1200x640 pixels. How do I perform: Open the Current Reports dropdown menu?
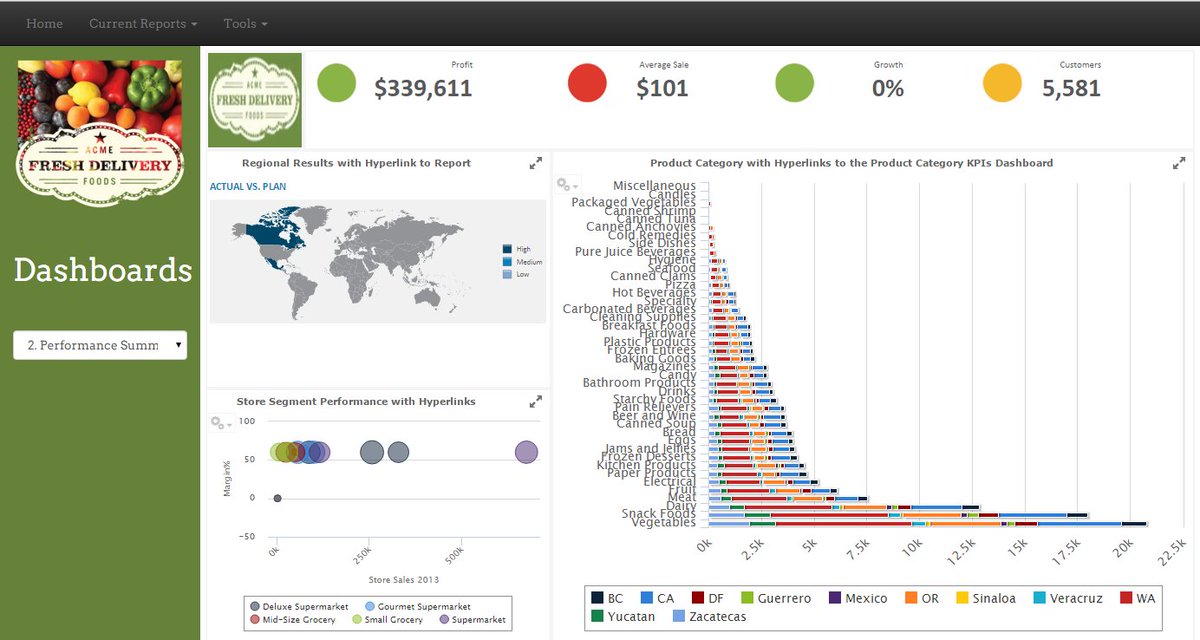point(143,23)
